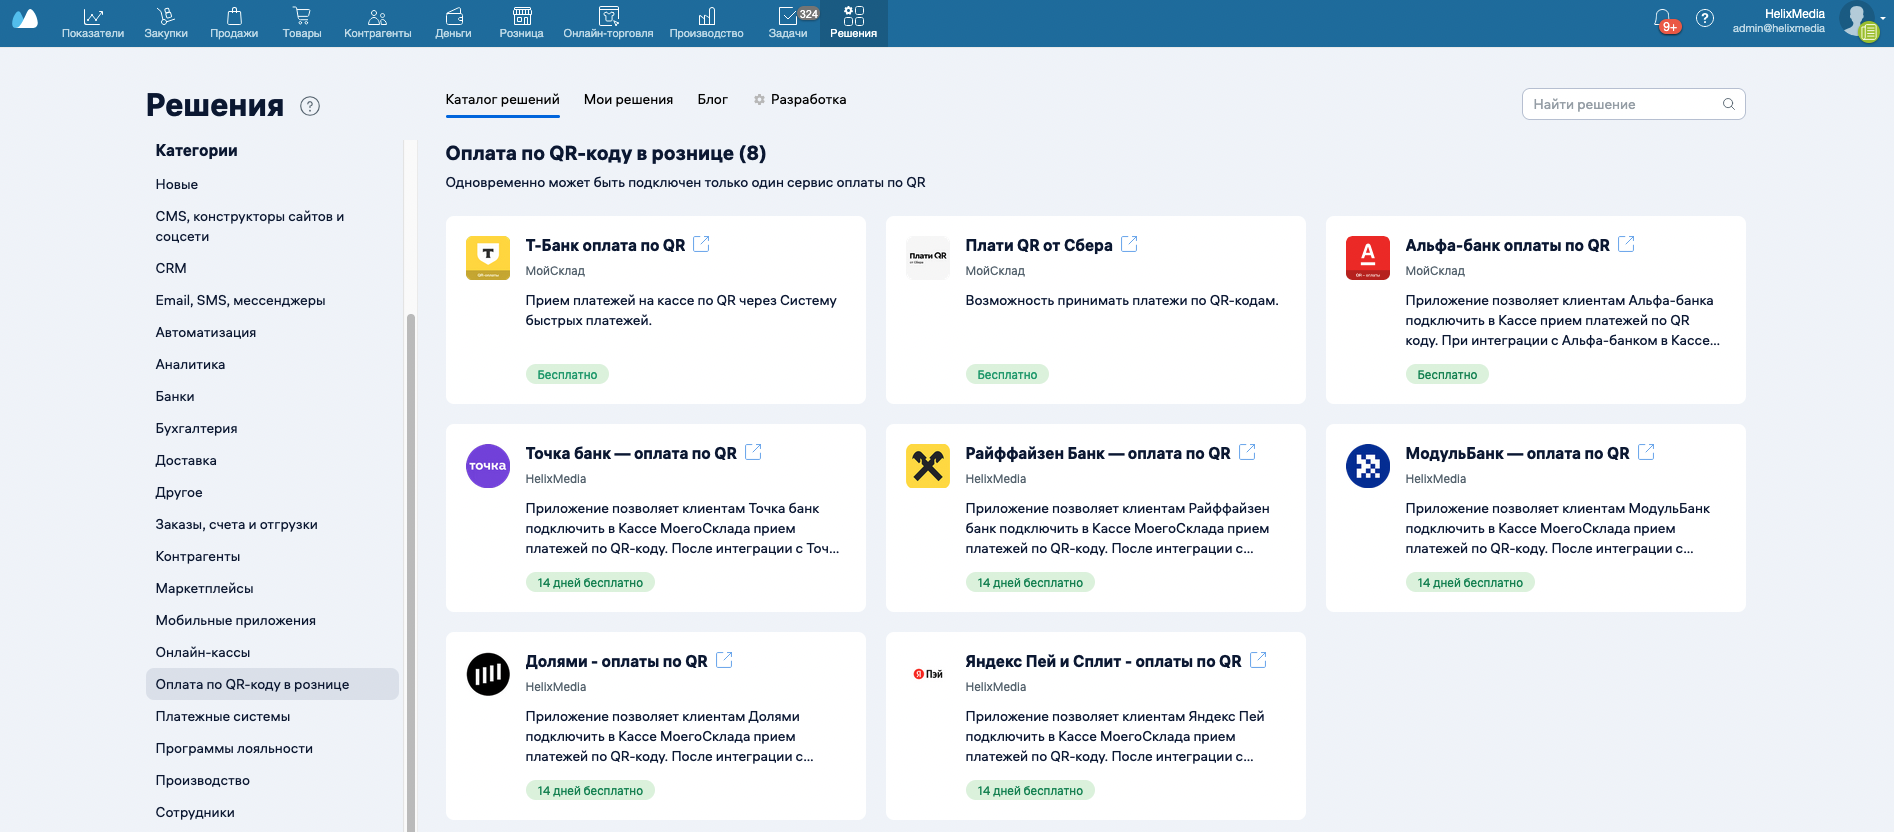Open the Показатели section
1894x832 pixels.
pyautogui.click(x=93, y=23)
